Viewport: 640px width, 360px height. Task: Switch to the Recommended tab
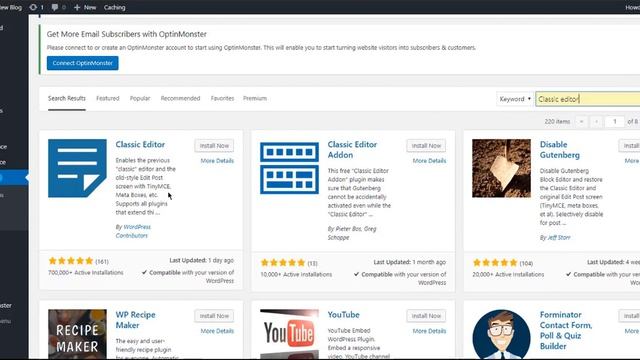coord(180,98)
